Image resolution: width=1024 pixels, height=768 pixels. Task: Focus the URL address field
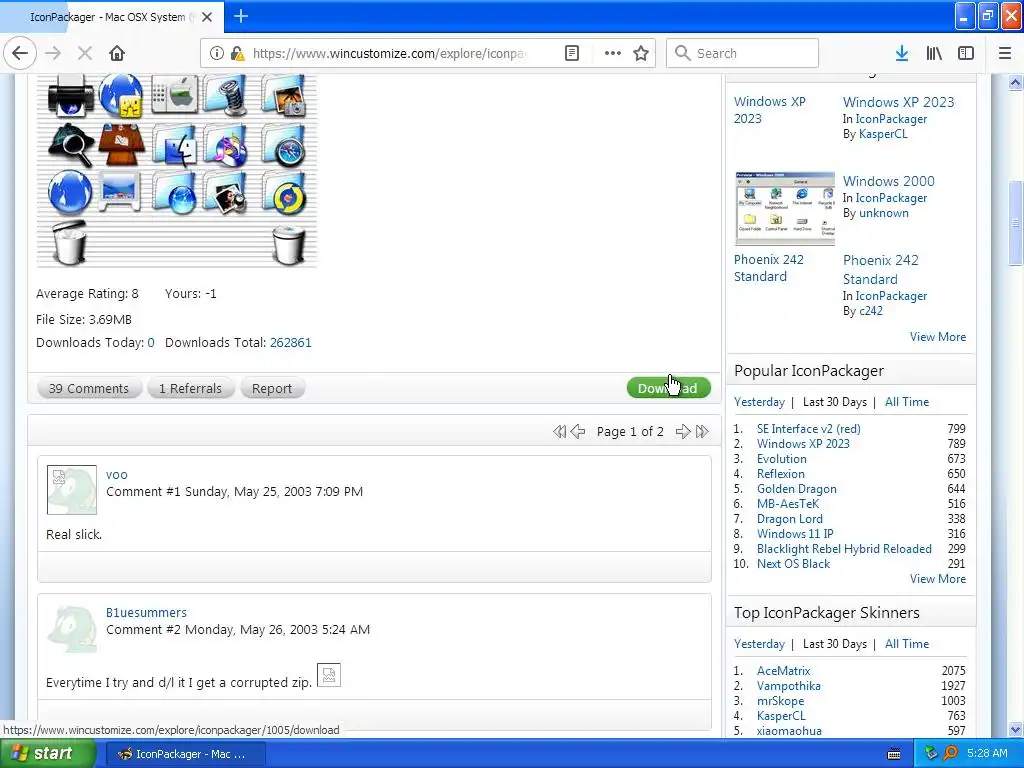pos(389,54)
